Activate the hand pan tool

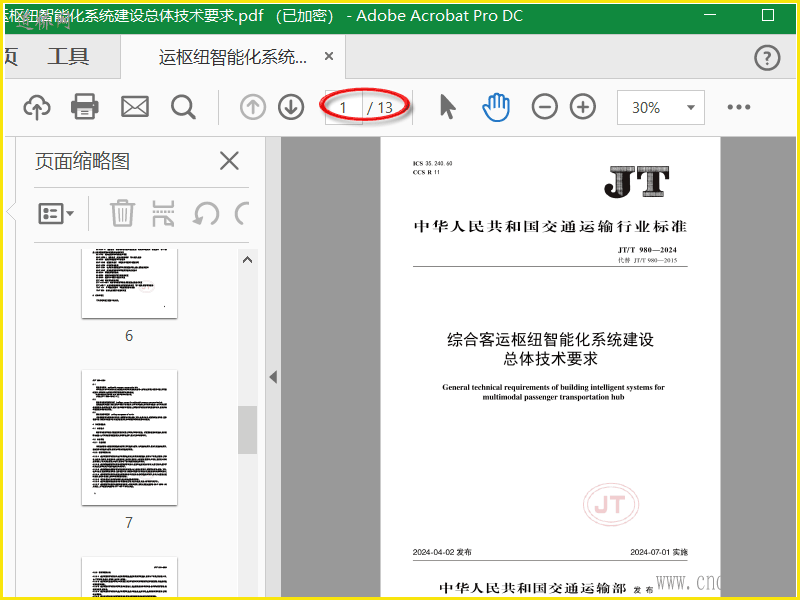(x=496, y=107)
